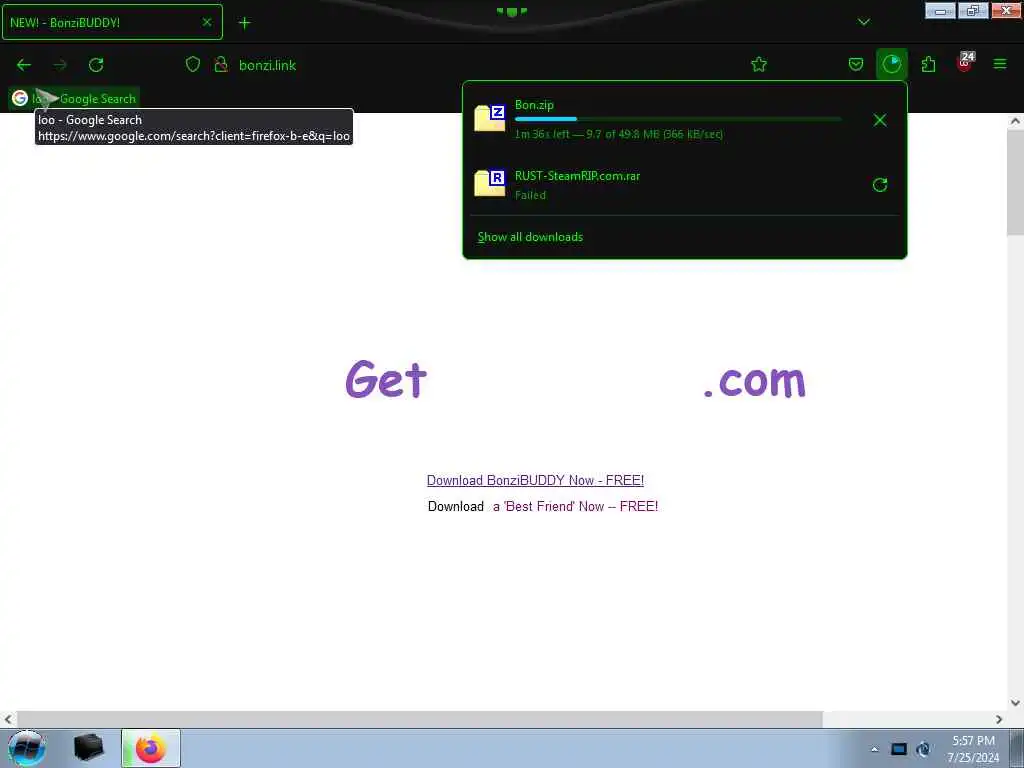Open the extensions puzzle icon

(928, 65)
